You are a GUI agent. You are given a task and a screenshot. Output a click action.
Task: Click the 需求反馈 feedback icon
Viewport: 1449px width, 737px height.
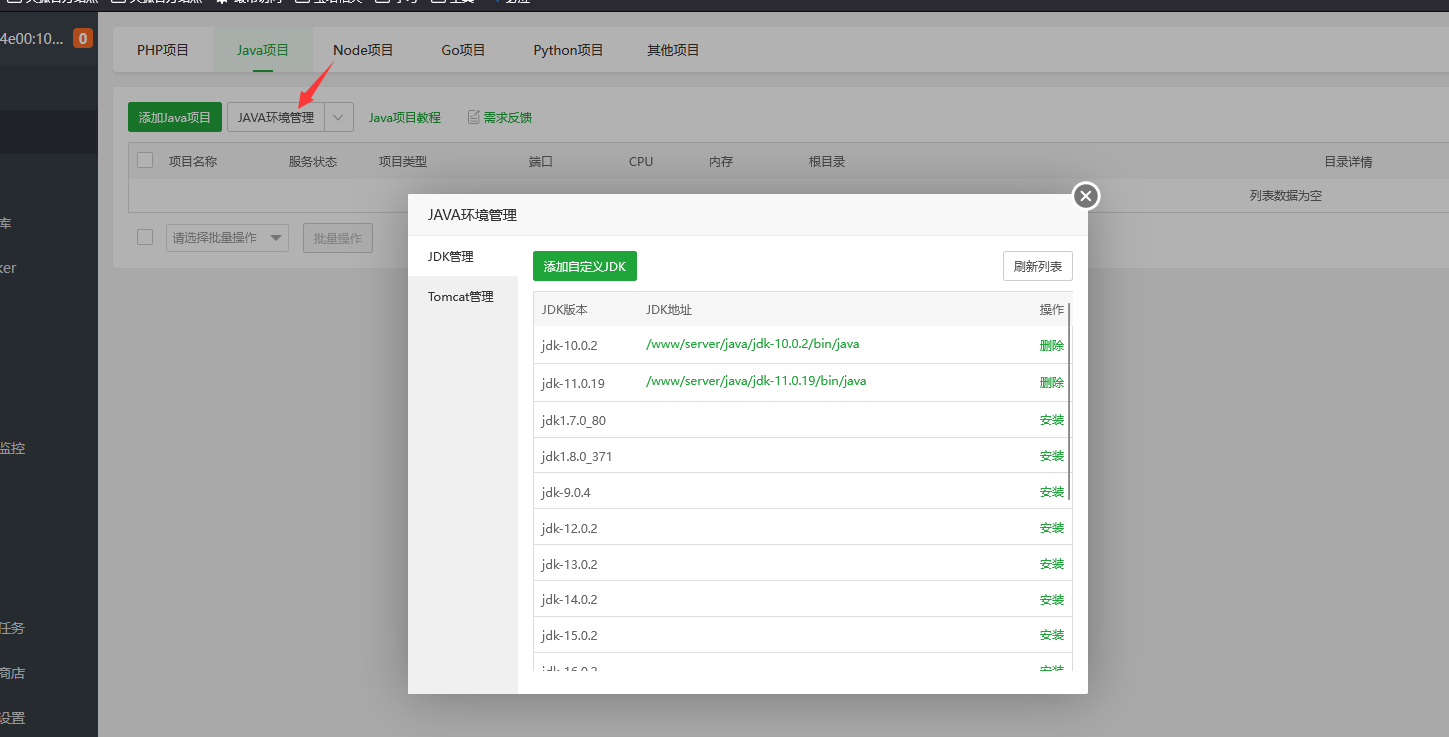click(474, 117)
